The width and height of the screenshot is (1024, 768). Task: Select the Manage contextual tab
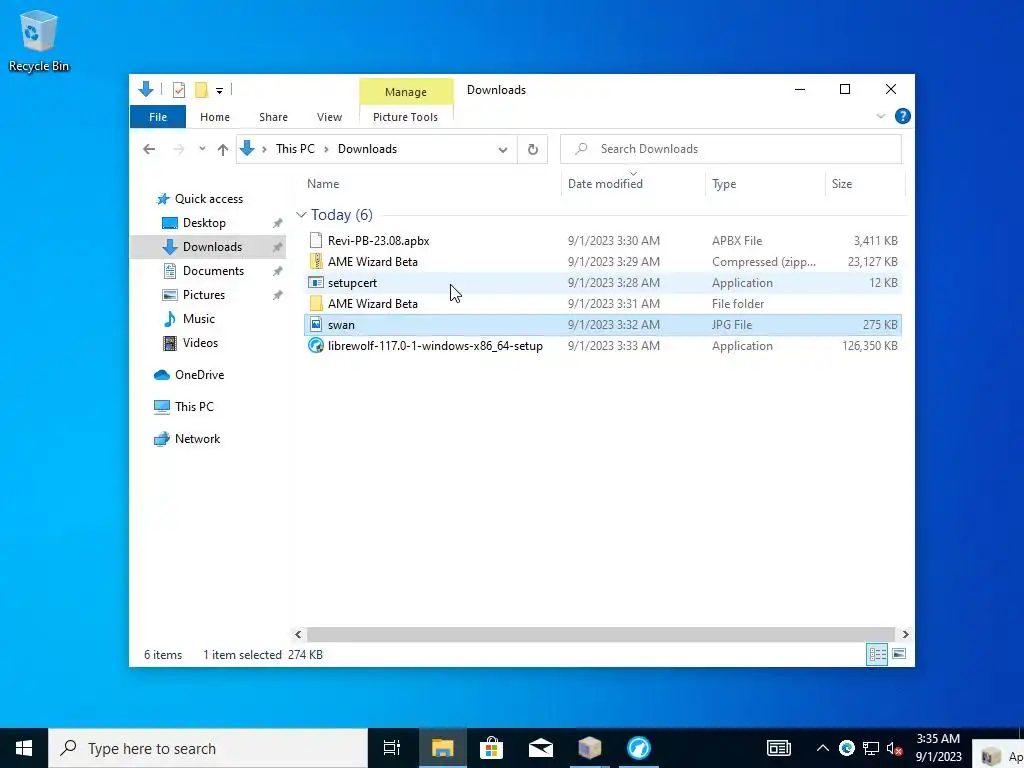tap(406, 92)
